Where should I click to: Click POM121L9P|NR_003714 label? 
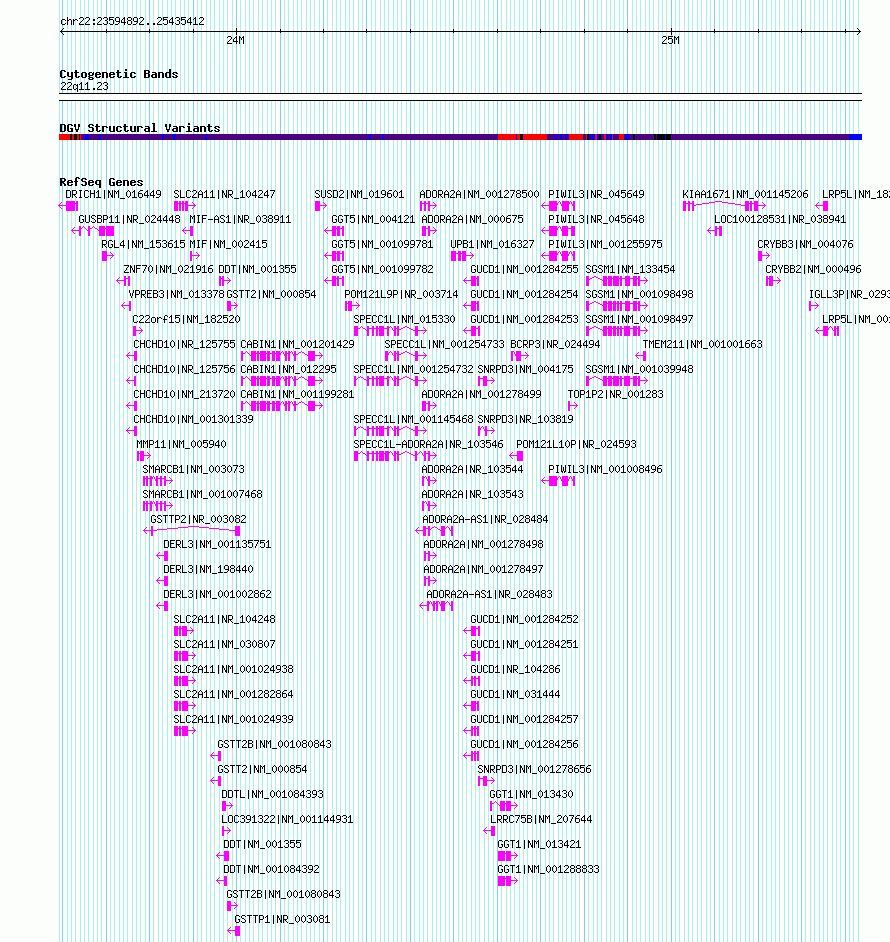[x=401, y=294]
